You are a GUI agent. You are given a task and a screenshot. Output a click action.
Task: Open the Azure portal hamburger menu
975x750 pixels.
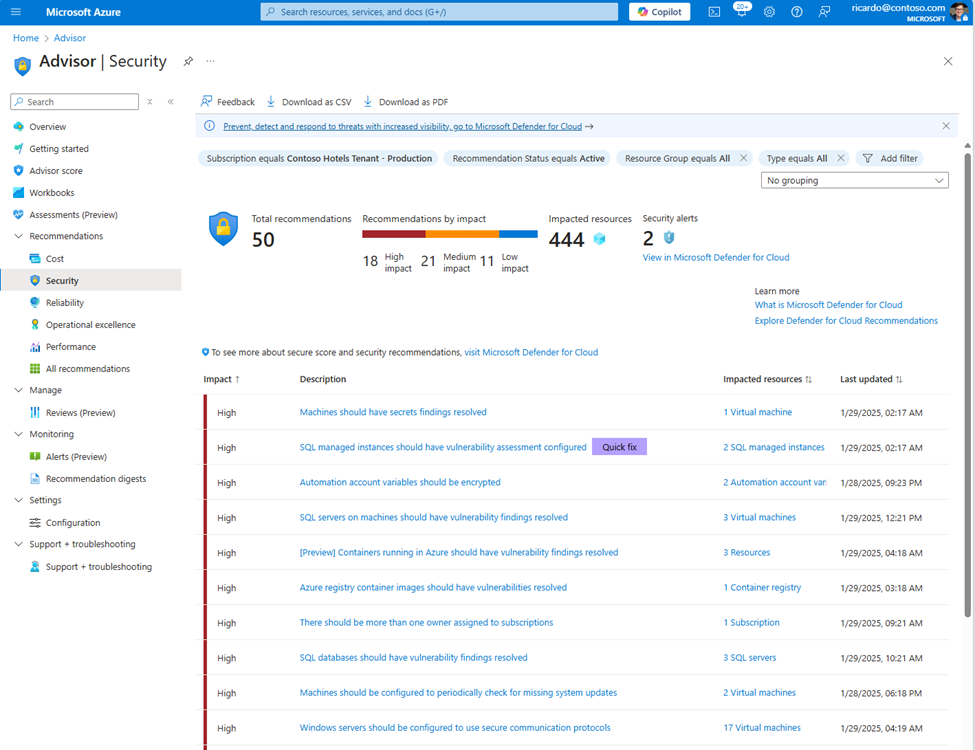(16, 12)
